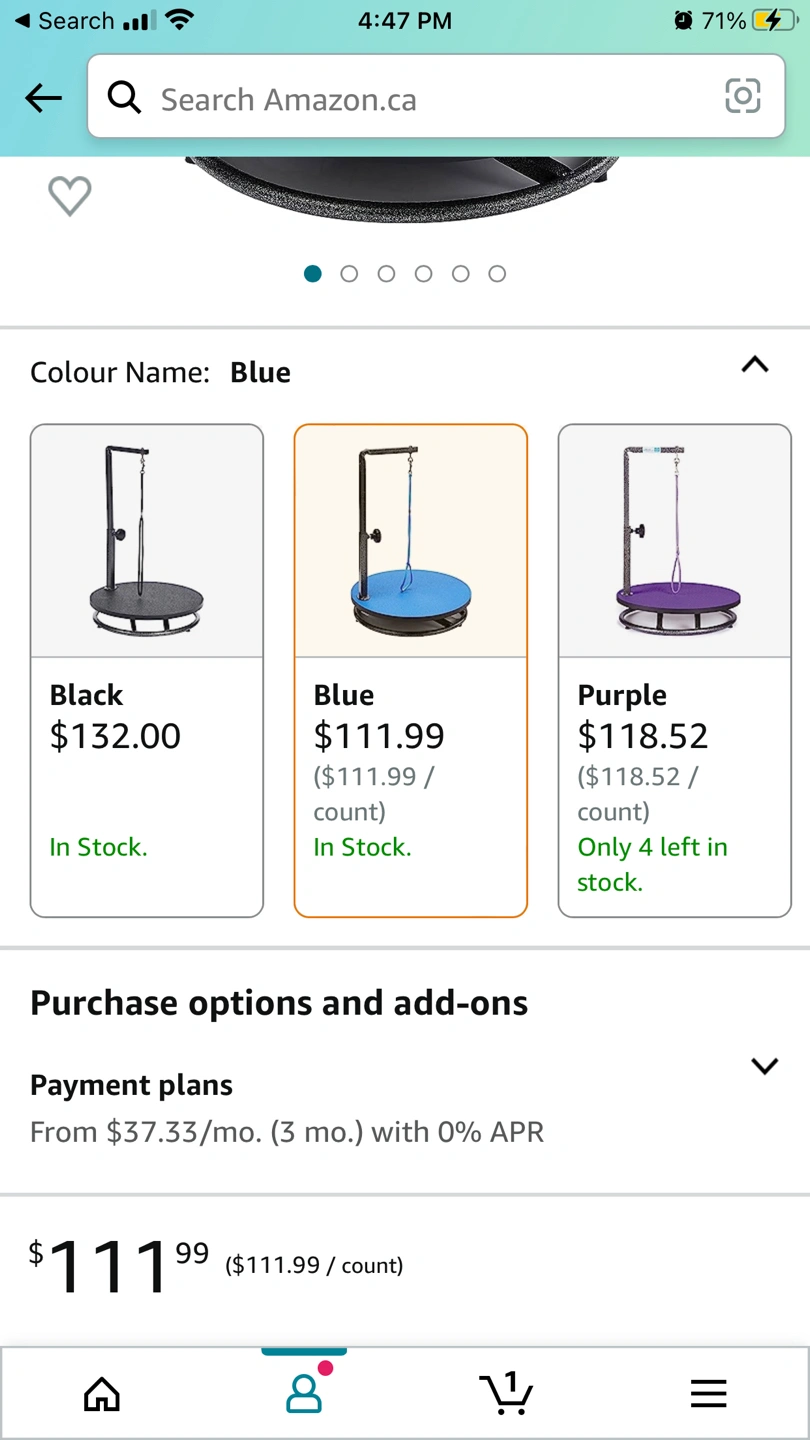Collapse the Colour Name section
Viewport: 810px width, 1440px height.
pos(755,365)
